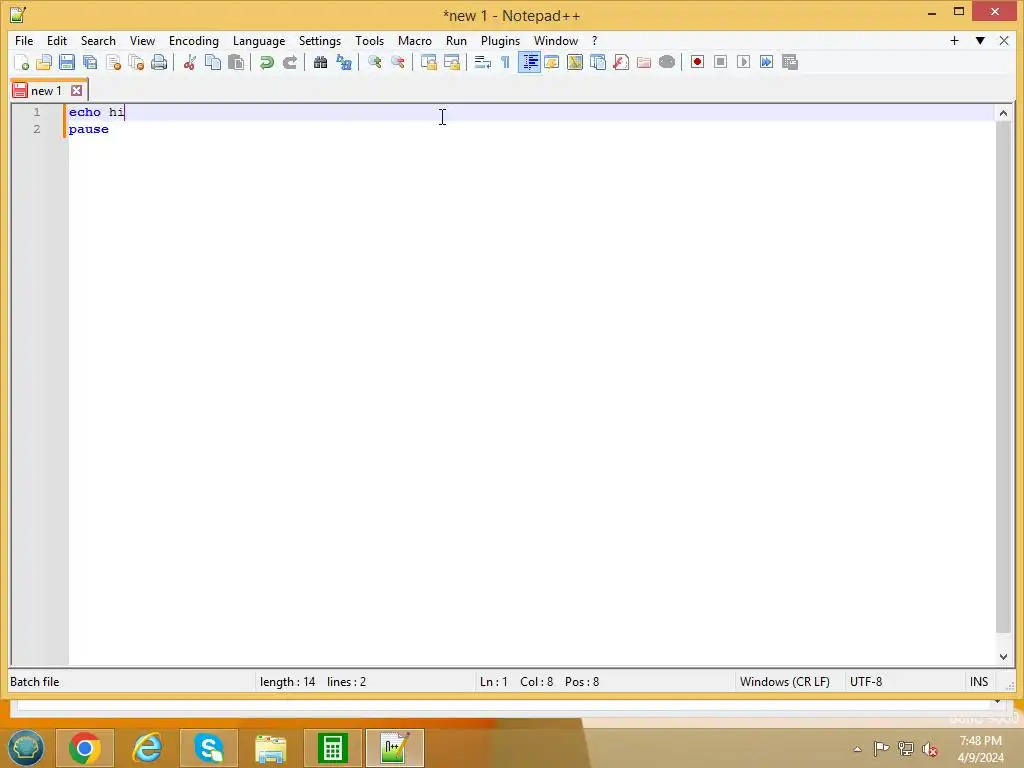Select the new 1 document tab
This screenshot has width=1024, height=768.
point(46,91)
